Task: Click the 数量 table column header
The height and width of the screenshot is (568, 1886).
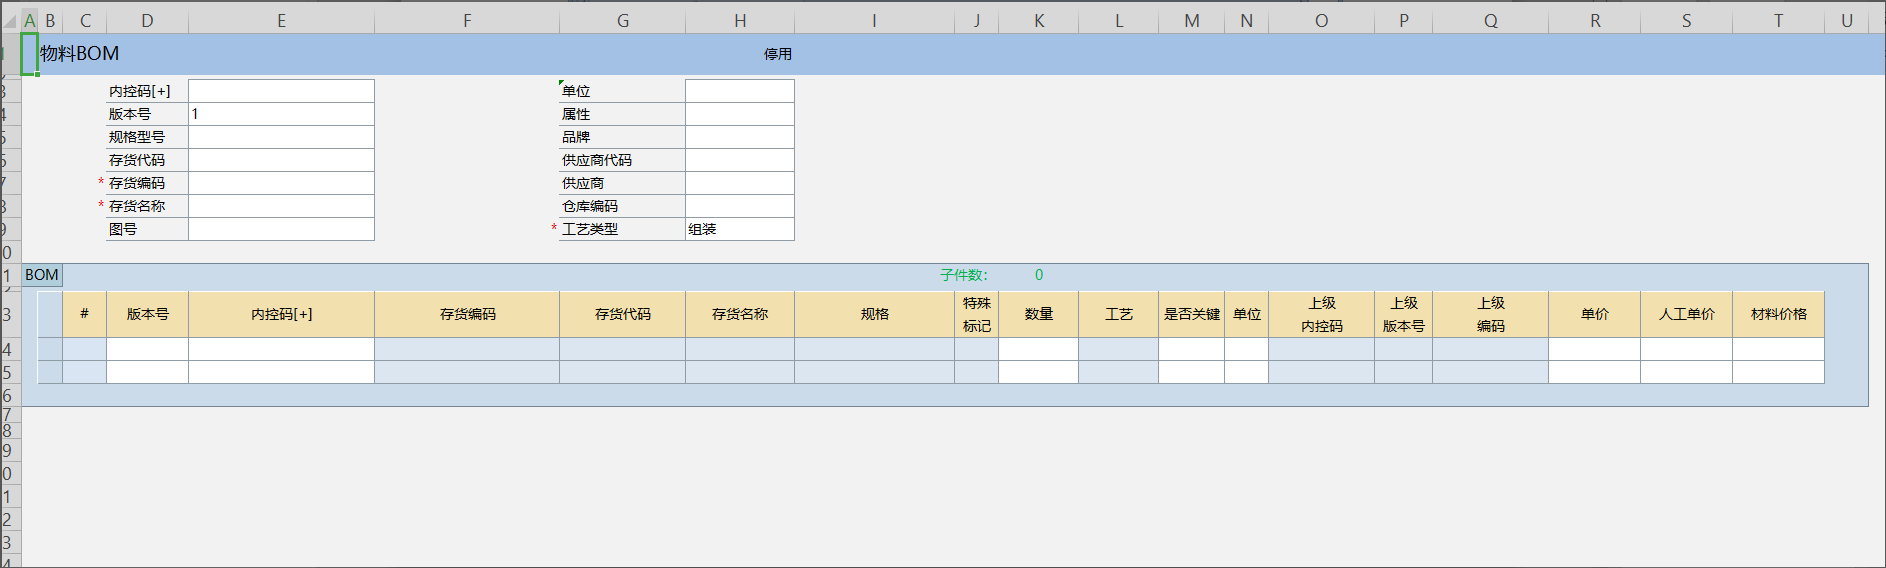Action: (1038, 314)
